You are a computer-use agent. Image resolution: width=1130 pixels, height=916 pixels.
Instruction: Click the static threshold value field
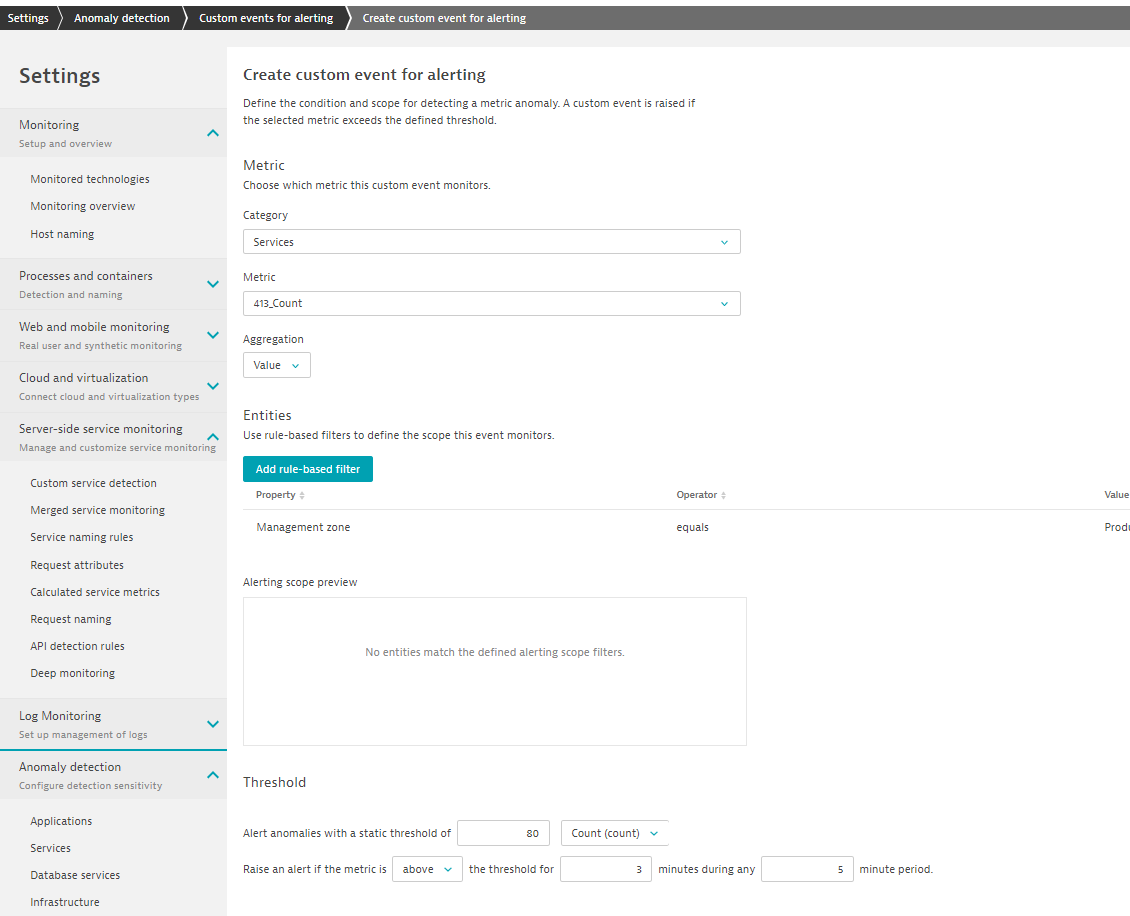click(x=503, y=833)
